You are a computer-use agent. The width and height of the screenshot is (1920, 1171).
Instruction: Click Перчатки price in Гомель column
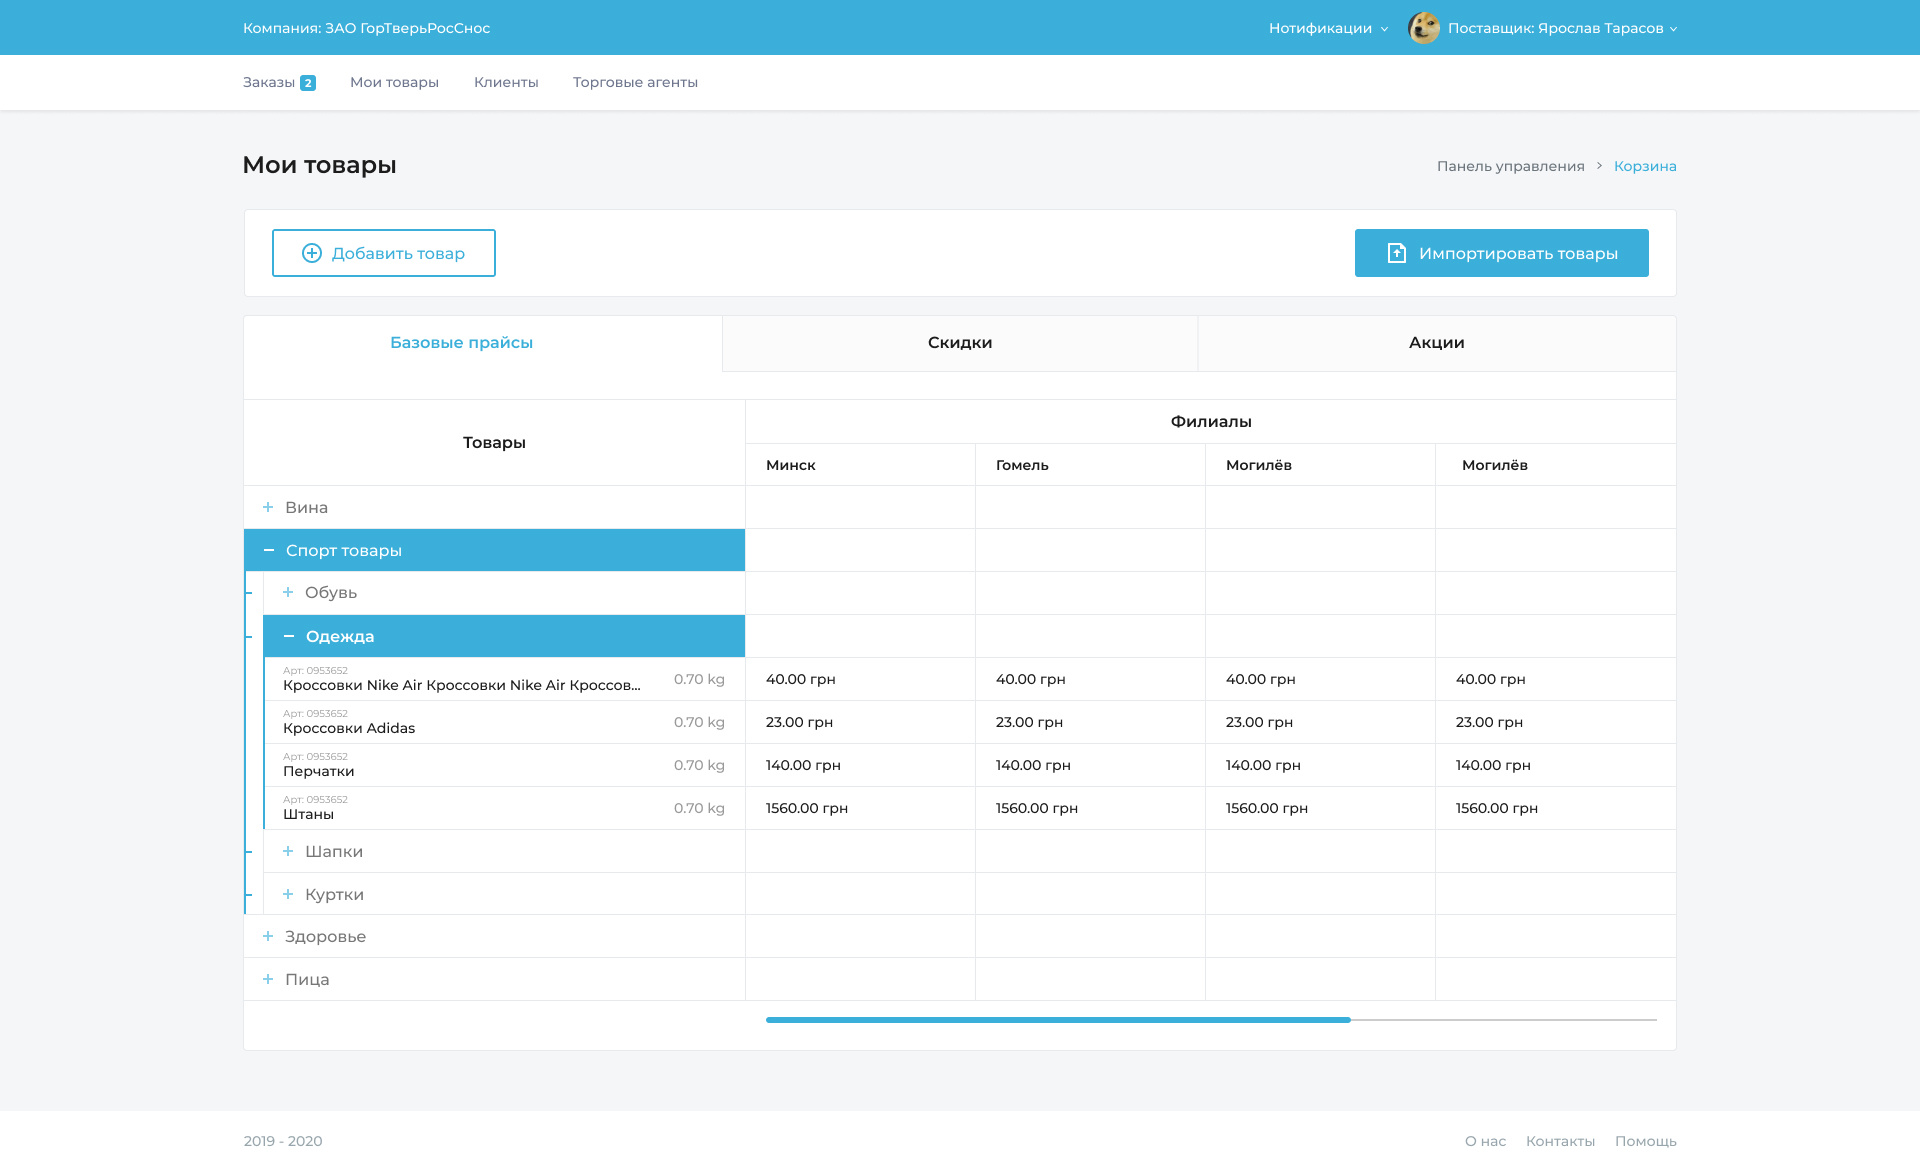(x=1033, y=765)
